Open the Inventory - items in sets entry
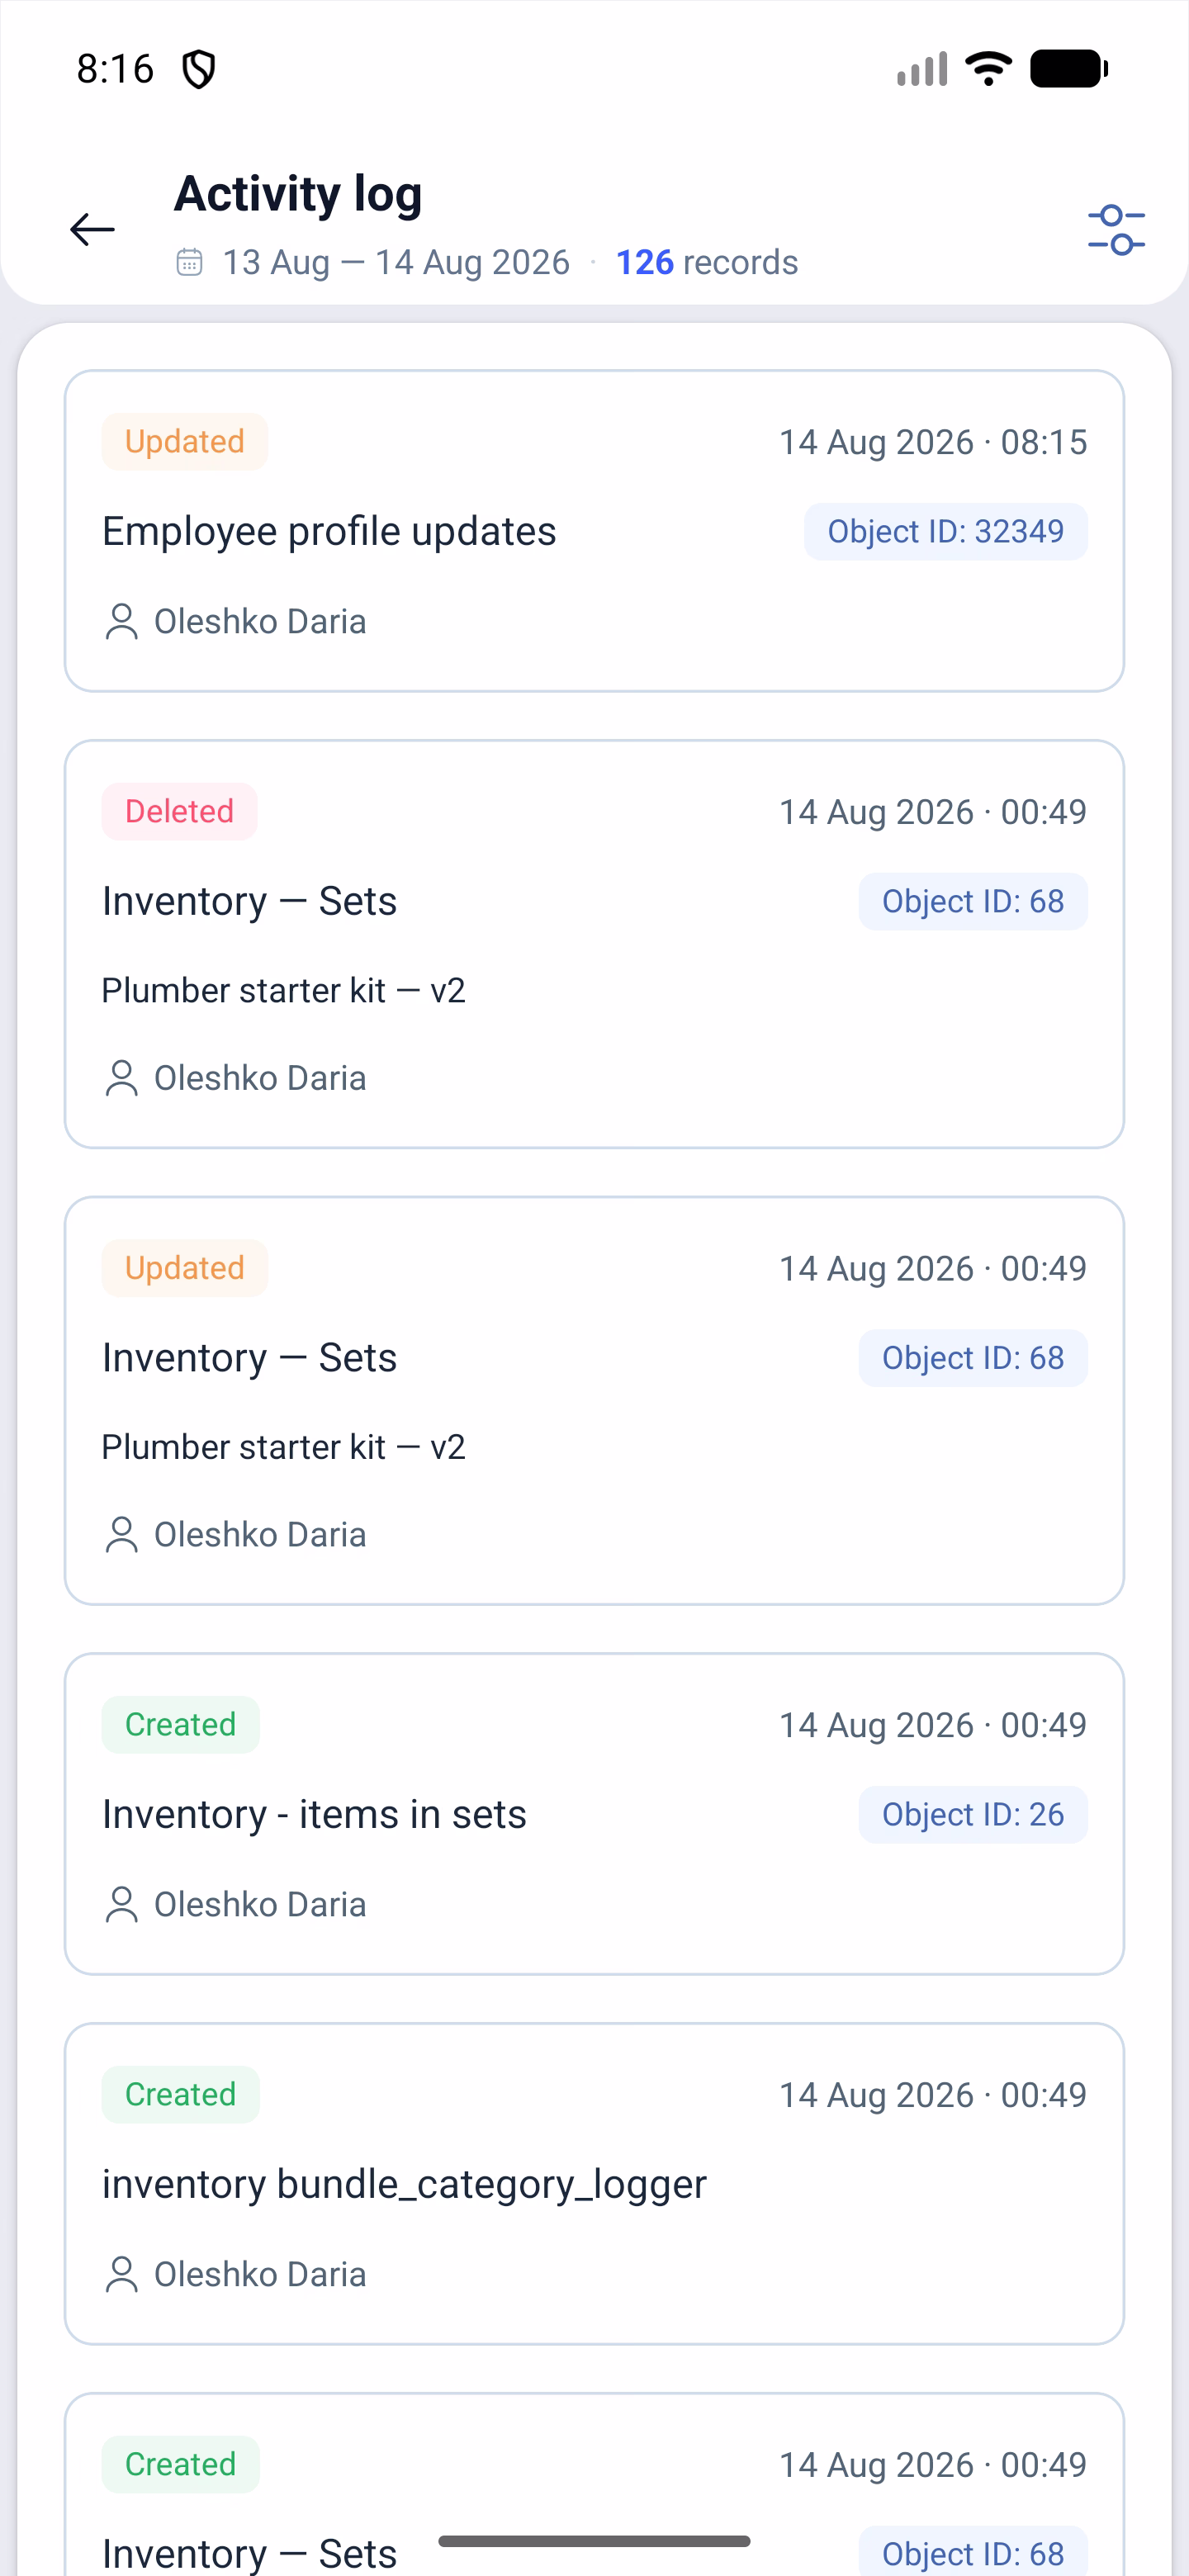1189x2576 pixels. [x=594, y=1814]
